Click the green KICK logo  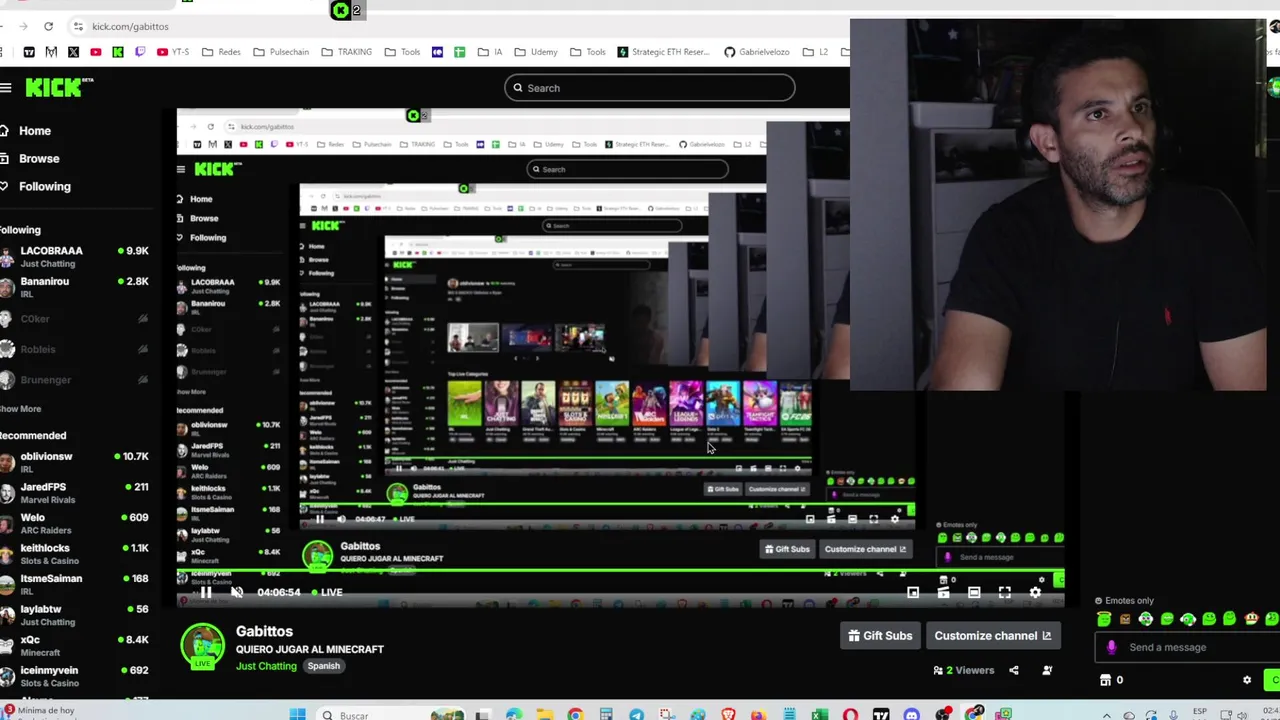(55, 88)
